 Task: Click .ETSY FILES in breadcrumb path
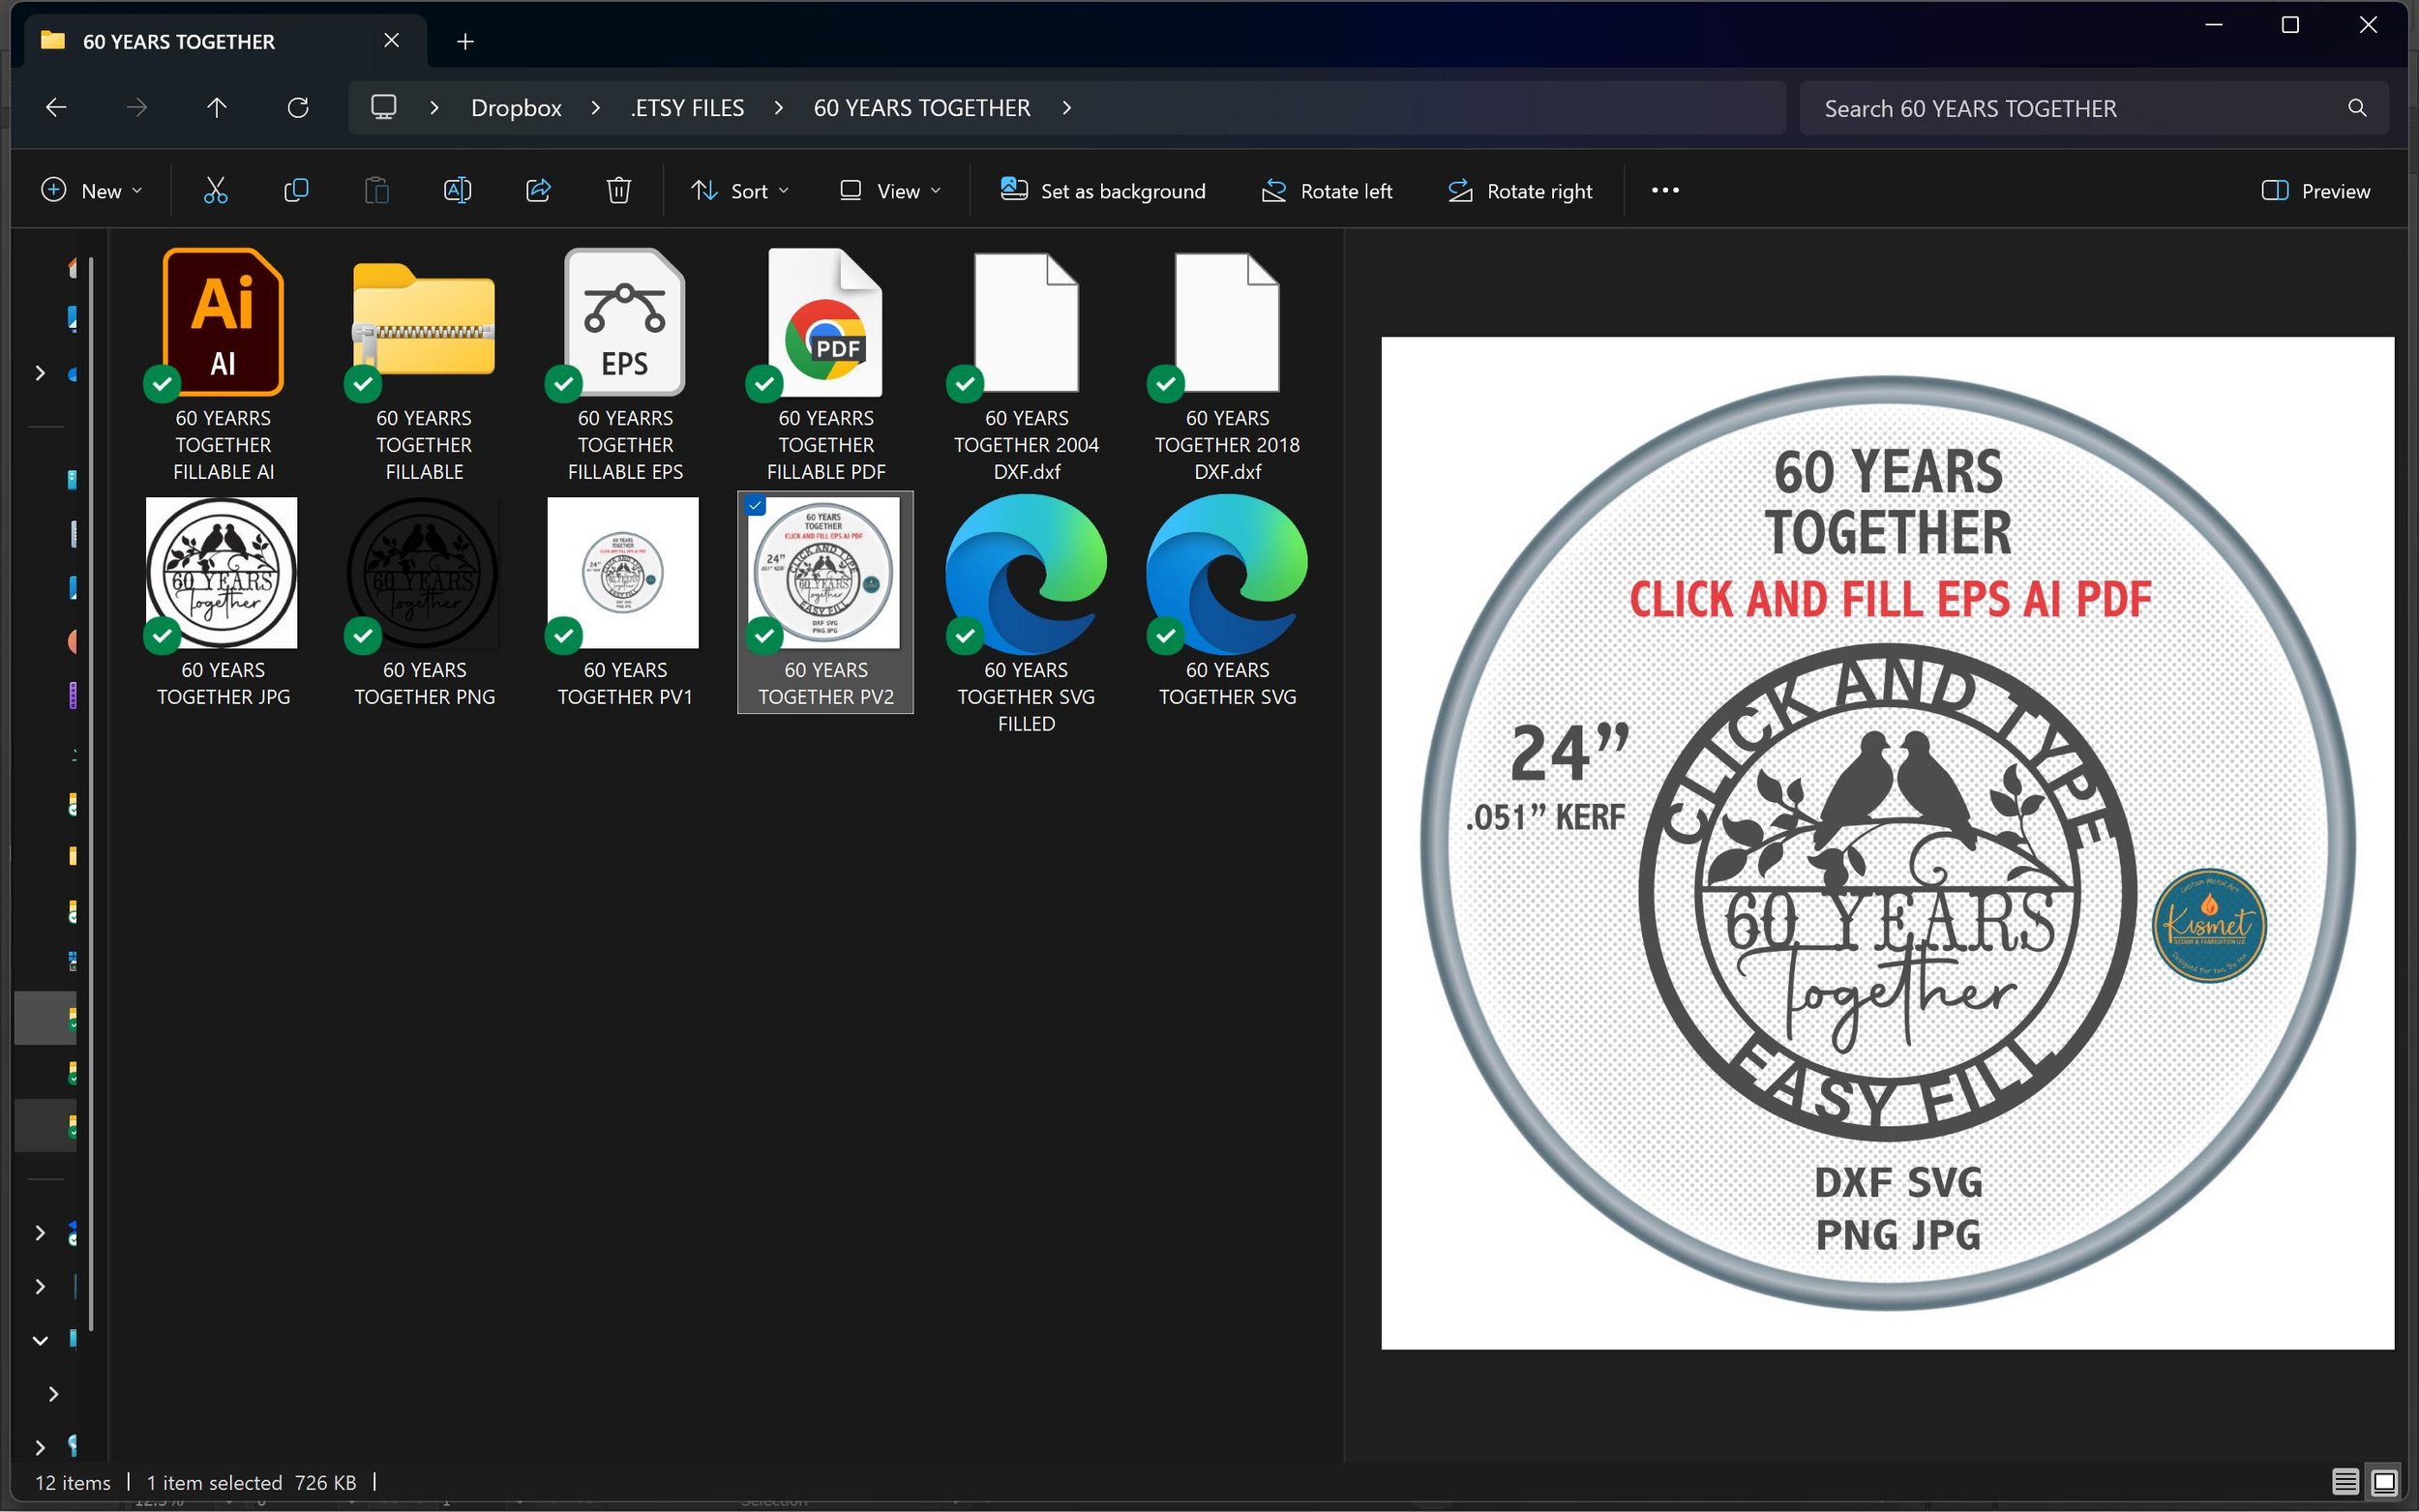[687, 108]
